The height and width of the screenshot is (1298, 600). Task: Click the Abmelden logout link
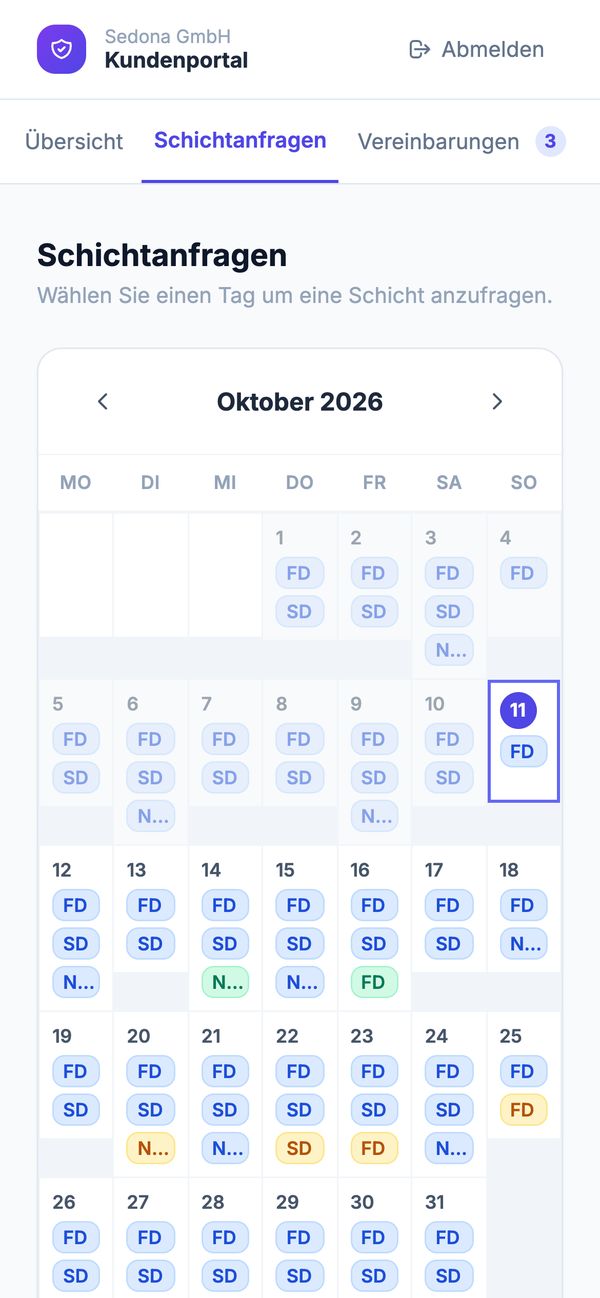tap(477, 49)
